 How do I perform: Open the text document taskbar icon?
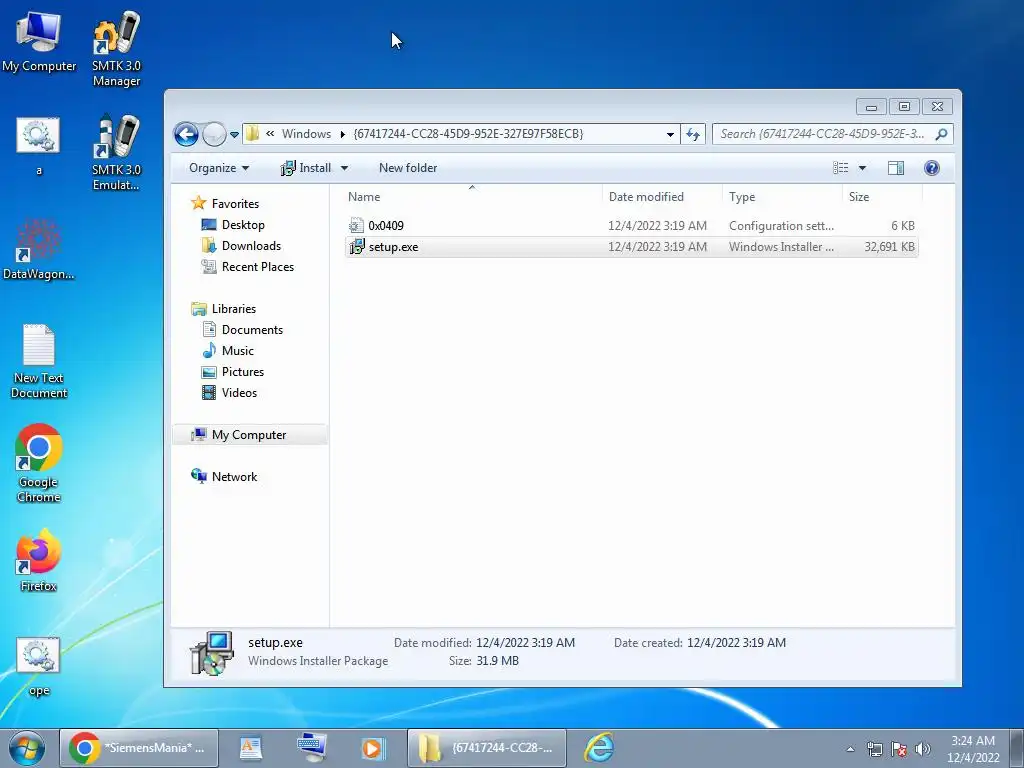pos(250,748)
